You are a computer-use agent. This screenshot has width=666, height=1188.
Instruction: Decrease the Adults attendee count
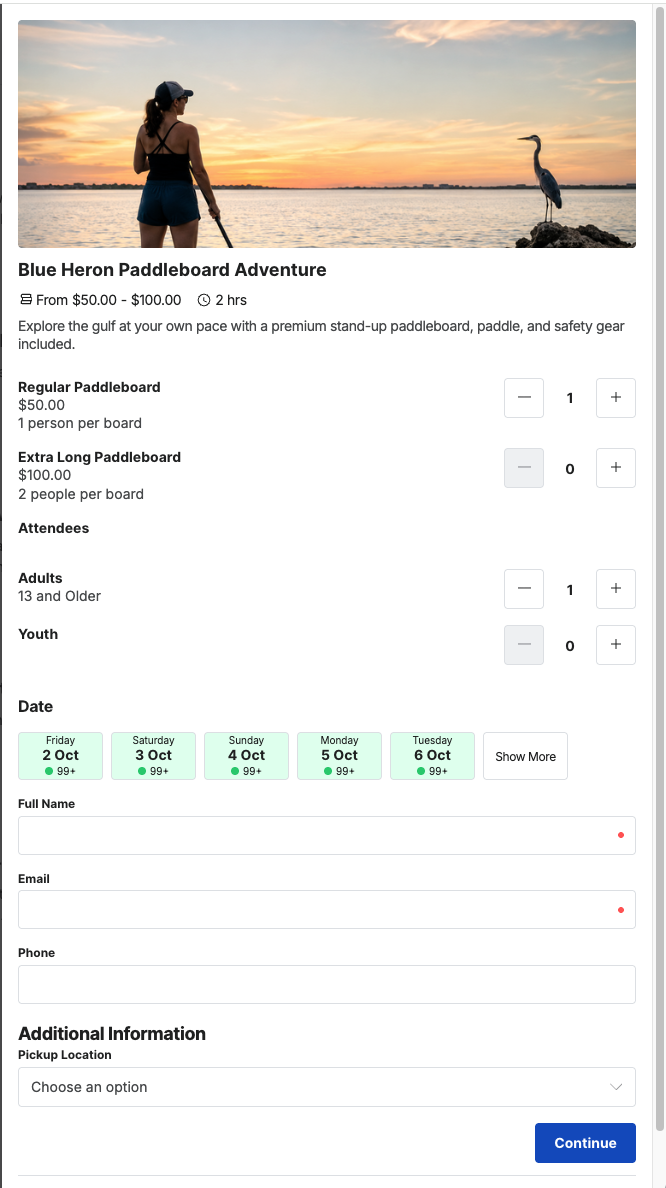pos(524,589)
